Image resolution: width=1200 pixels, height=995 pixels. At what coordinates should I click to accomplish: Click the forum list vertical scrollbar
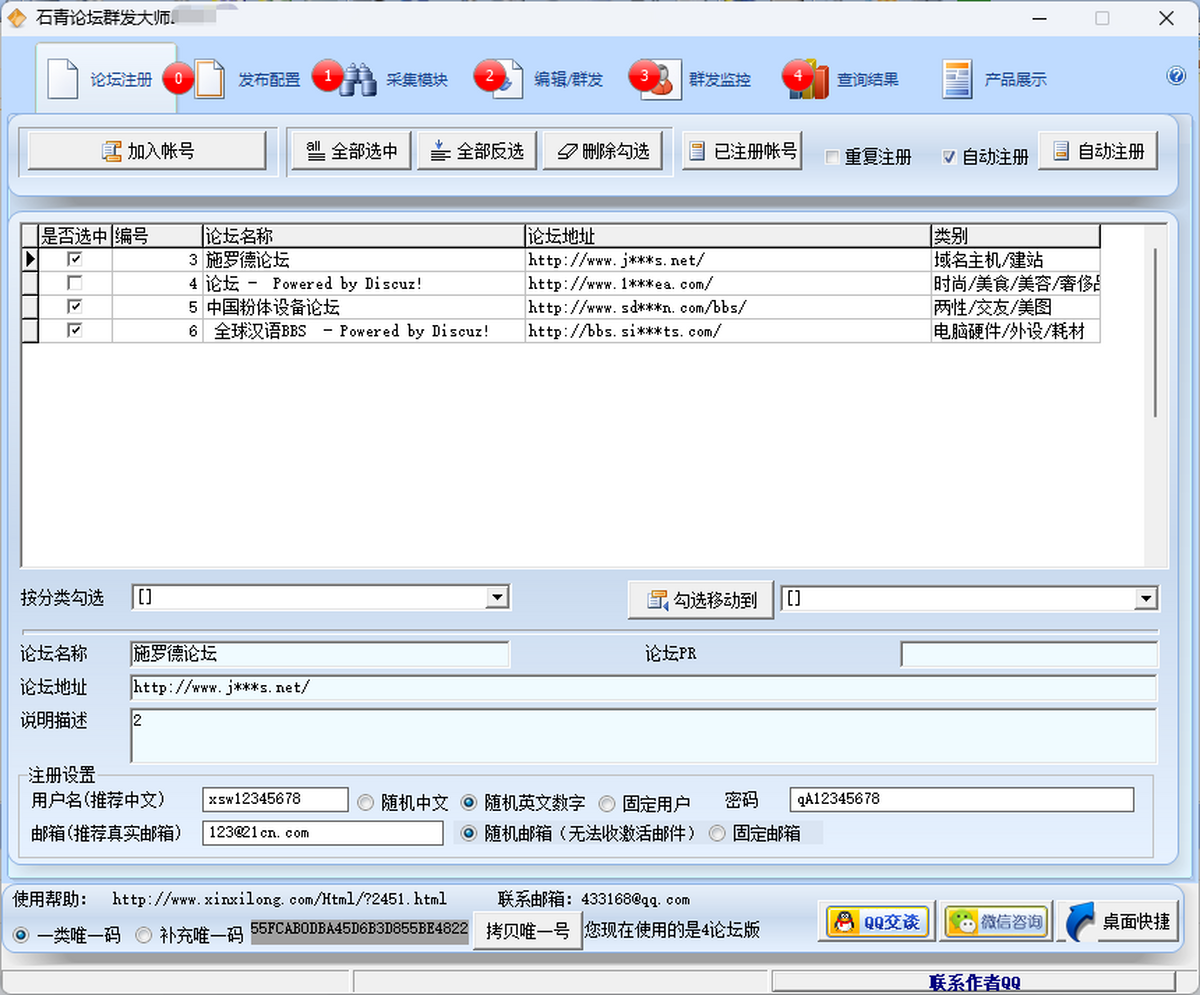1155,330
